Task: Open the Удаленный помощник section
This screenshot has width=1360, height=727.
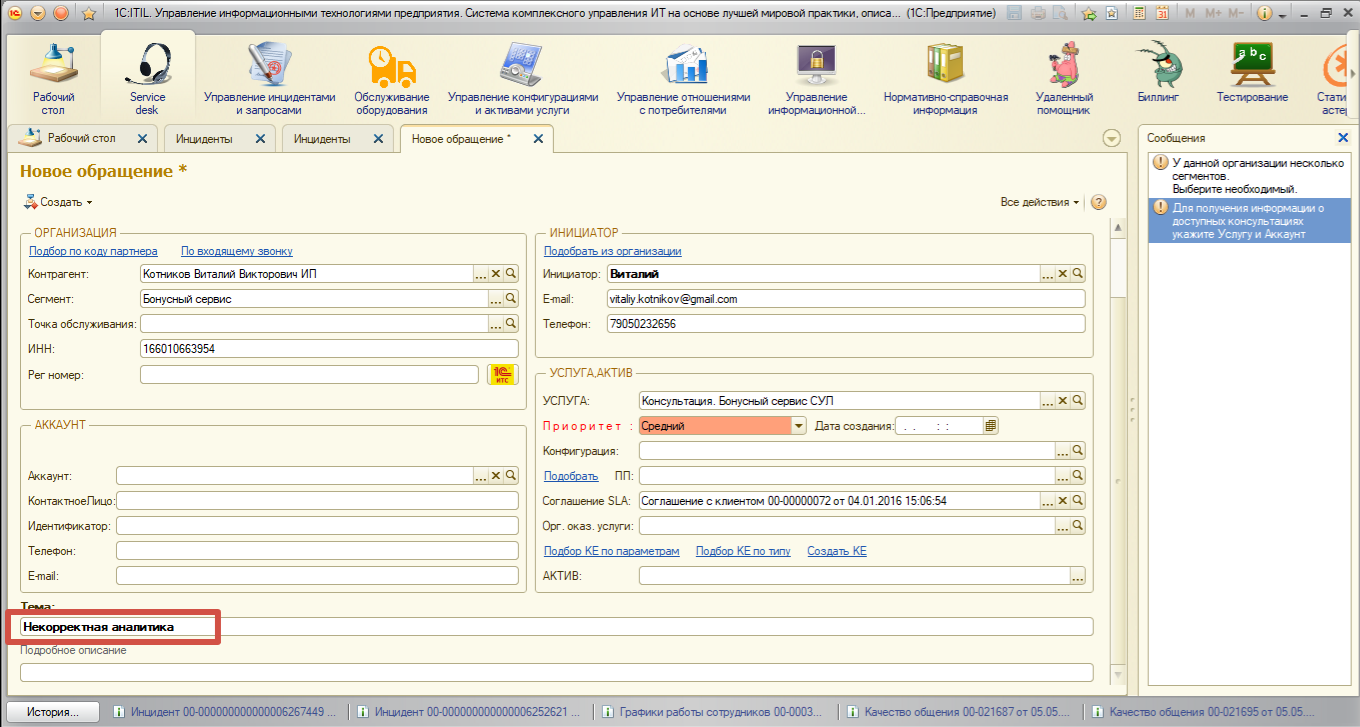Action: pyautogui.click(x=1063, y=76)
